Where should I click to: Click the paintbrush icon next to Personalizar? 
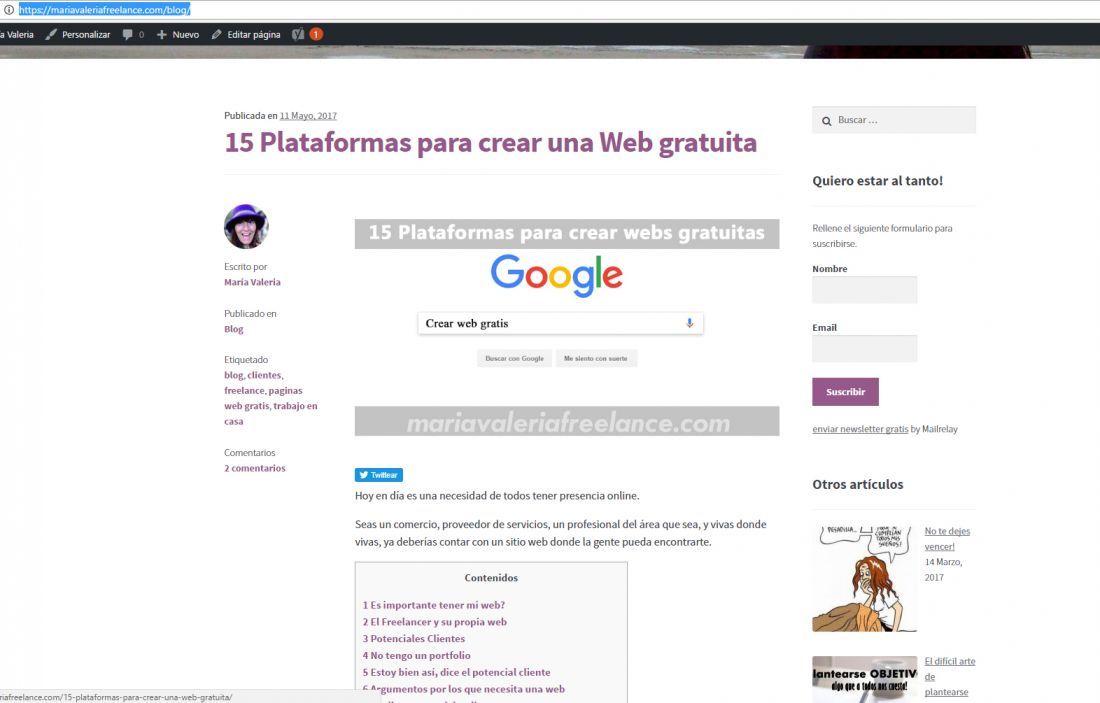pyautogui.click(x=51, y=34)
